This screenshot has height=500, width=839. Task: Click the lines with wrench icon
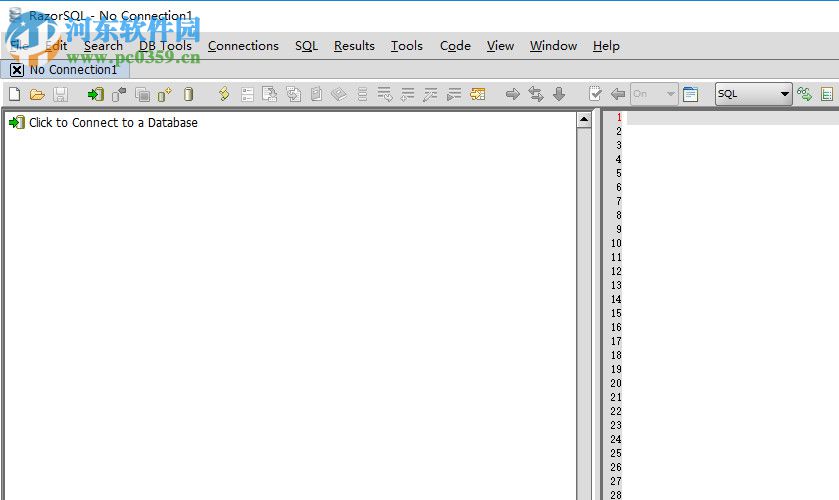(x=385, y=95)
